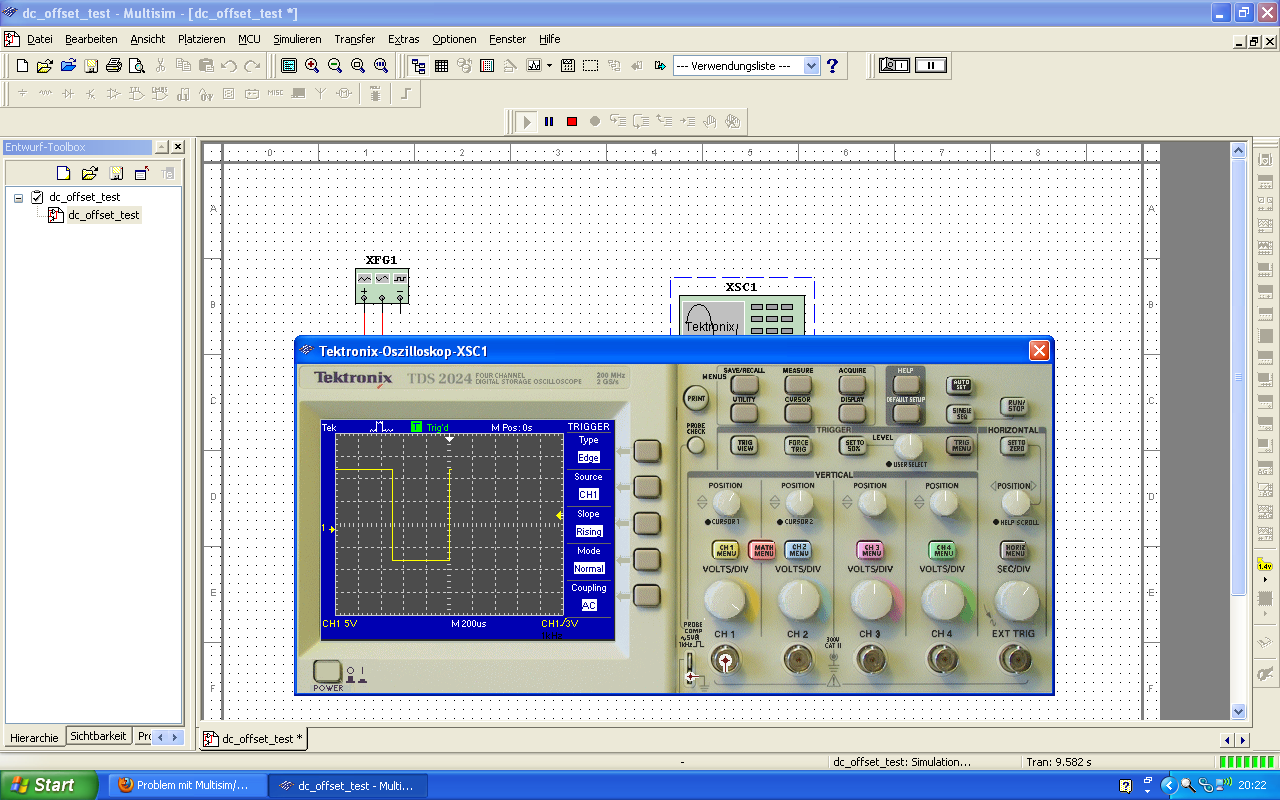Click open folder icon in Entwurf-Toolbox

click(x=89, y=173)
